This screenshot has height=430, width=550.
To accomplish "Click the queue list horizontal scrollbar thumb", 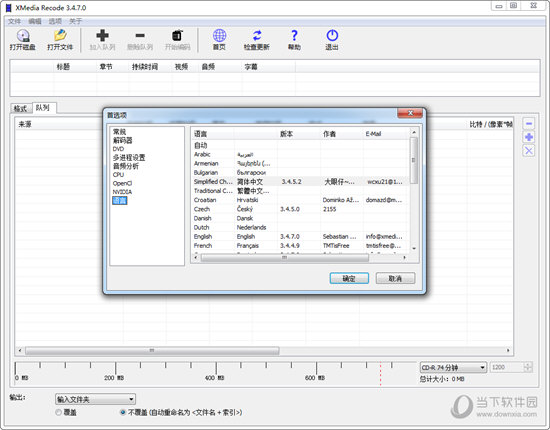I will point(152,350).
